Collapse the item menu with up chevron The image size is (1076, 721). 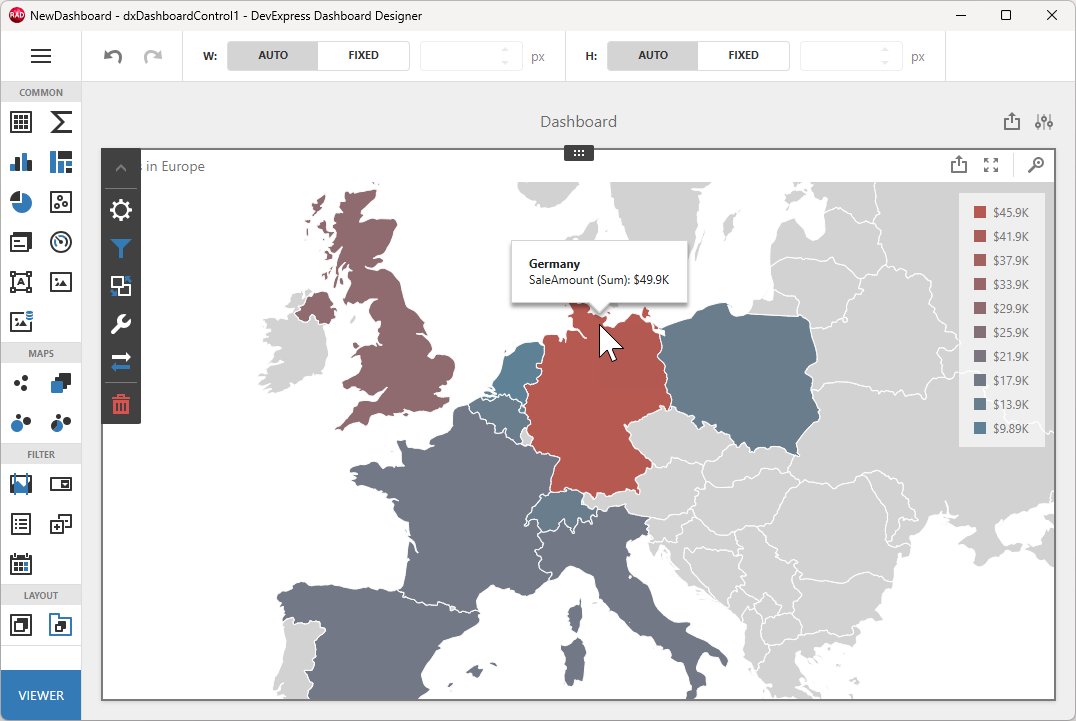coord(121,167)
